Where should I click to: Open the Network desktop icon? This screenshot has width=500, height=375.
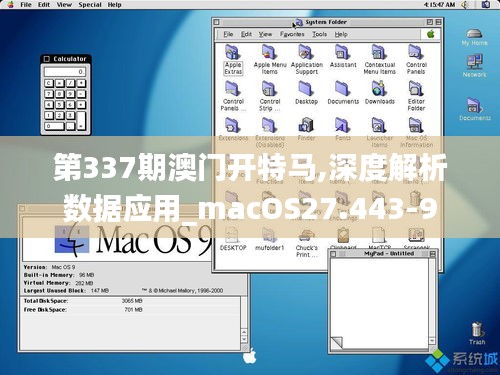tap(474, 62)
